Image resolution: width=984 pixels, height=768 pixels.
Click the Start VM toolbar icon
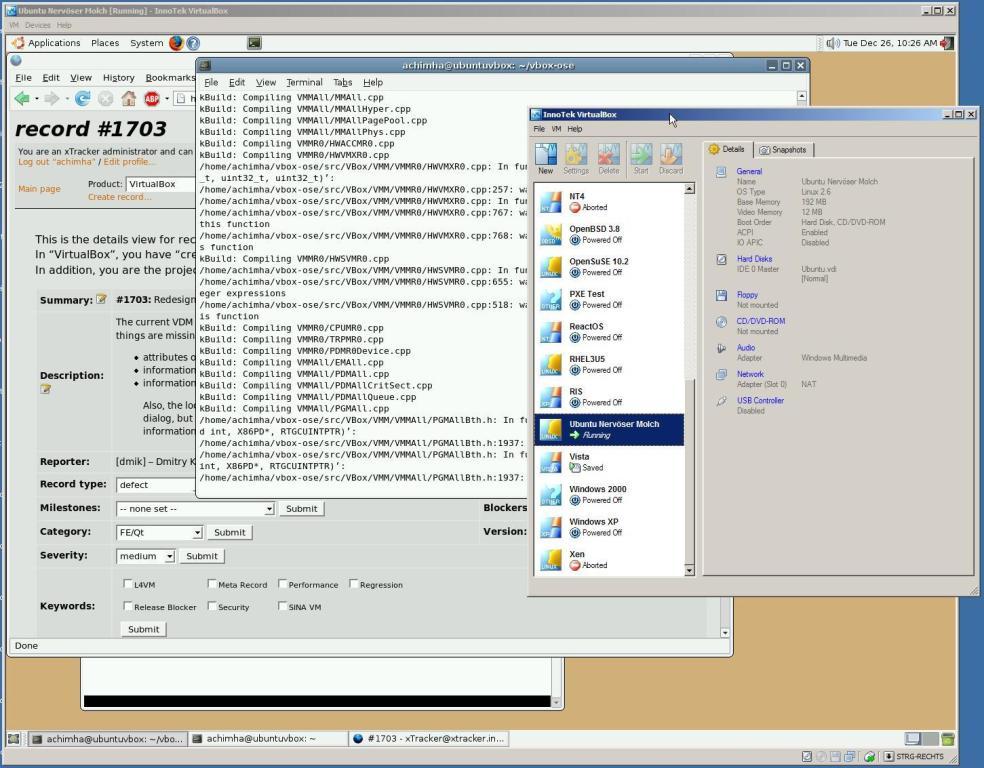641,158
